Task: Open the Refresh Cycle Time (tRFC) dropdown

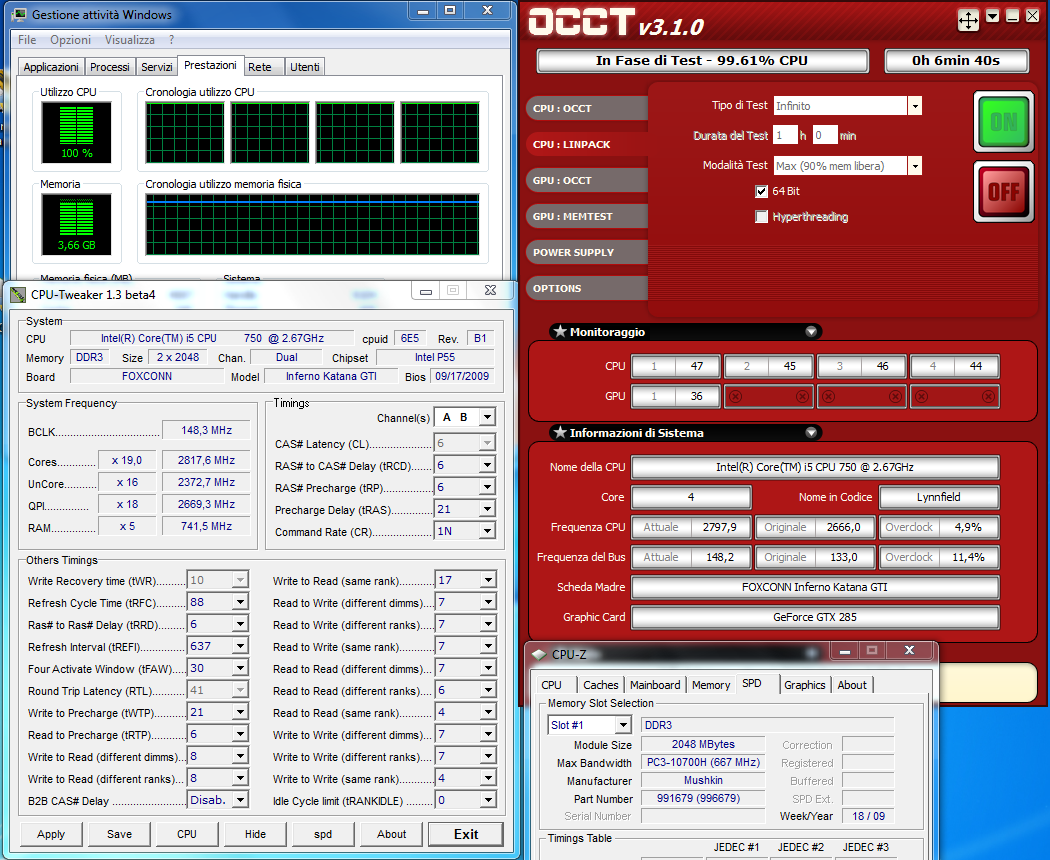Action: (240, 602)
